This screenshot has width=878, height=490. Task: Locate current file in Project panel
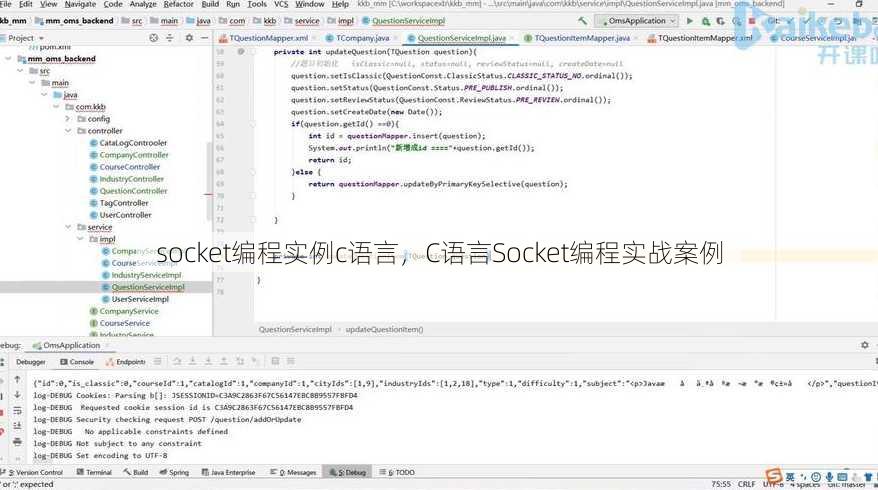[153, 38]
